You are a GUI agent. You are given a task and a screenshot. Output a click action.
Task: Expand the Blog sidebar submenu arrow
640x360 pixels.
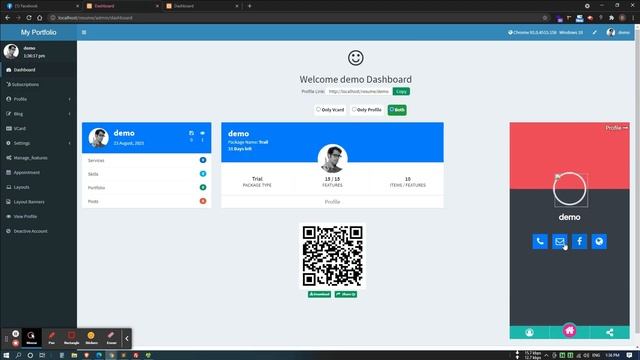tap(69, 114)
